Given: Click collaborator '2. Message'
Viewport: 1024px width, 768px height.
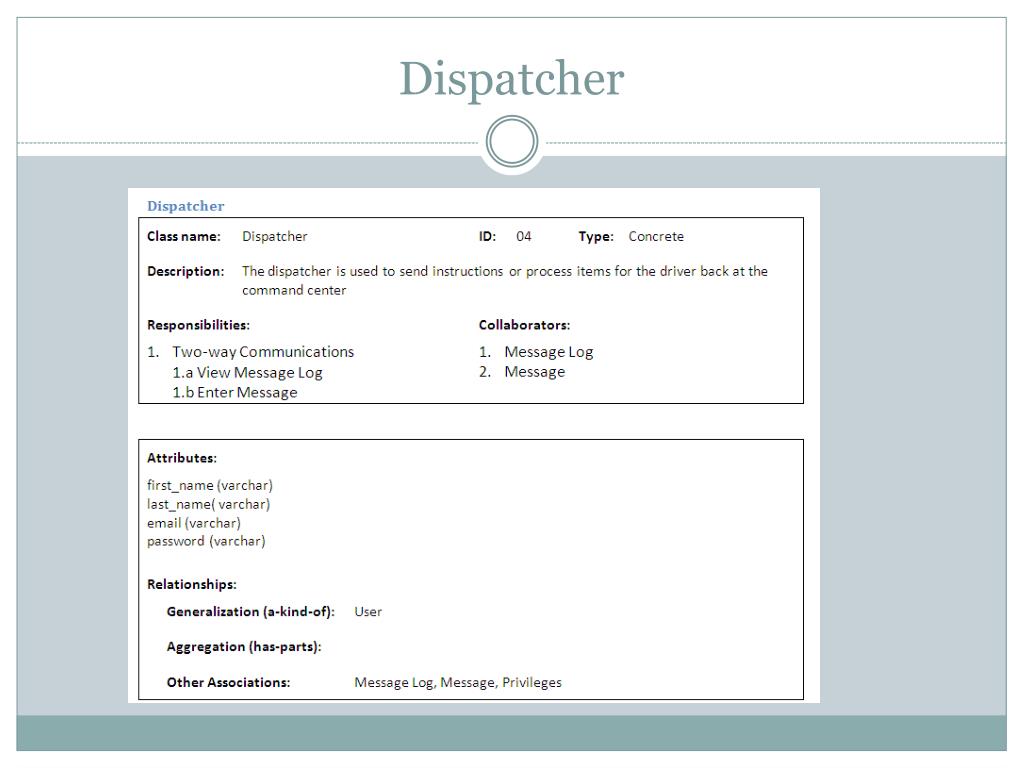Looking at the screenshot, I should coord(522,372).
